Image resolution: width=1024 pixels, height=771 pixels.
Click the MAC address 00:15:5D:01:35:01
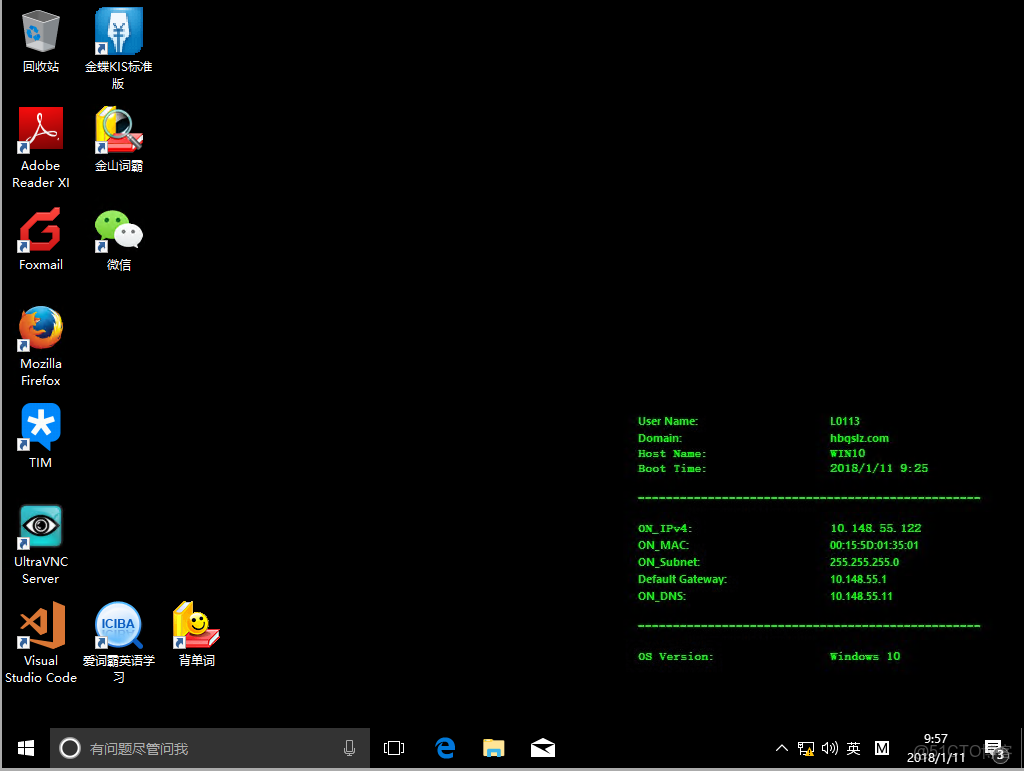click(874, 545)
